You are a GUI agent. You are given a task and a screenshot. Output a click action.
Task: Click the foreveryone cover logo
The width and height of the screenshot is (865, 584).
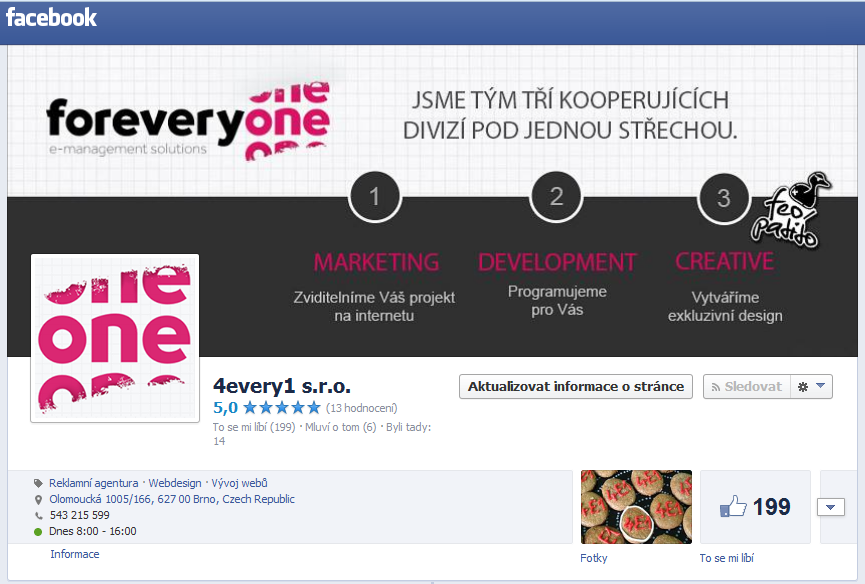click(x=188, y=121)
